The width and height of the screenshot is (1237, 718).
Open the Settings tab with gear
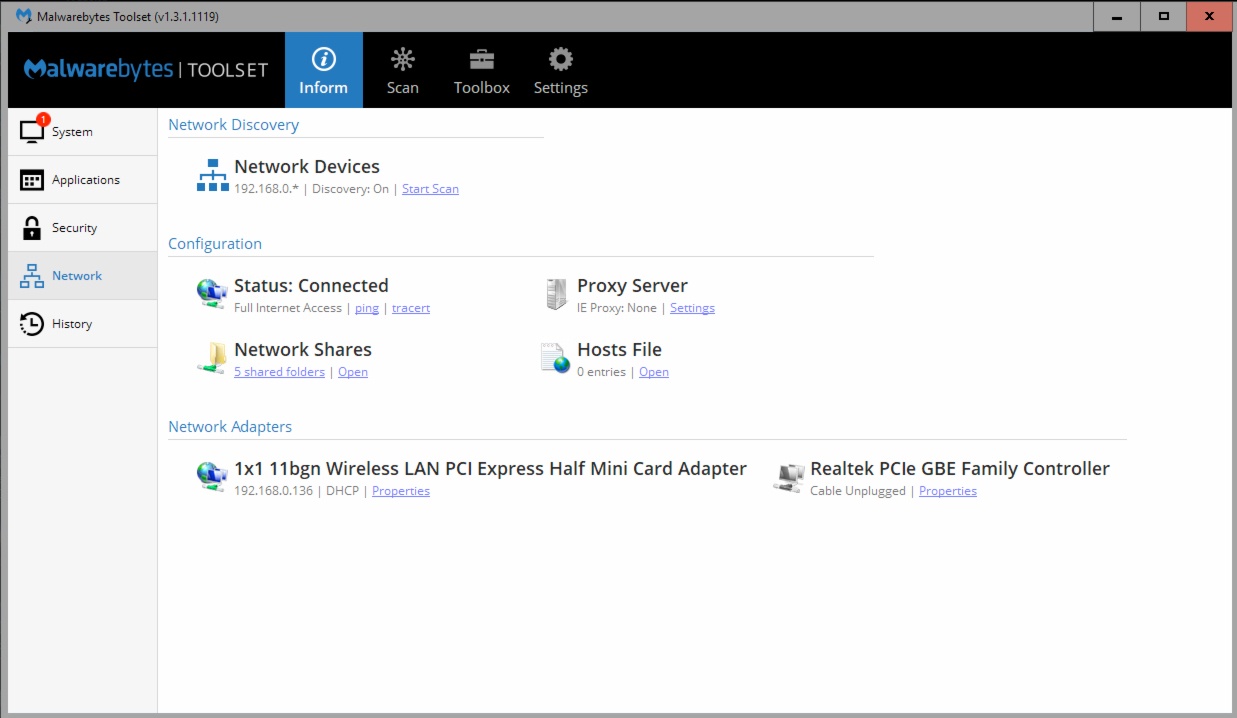click(560, 70)
